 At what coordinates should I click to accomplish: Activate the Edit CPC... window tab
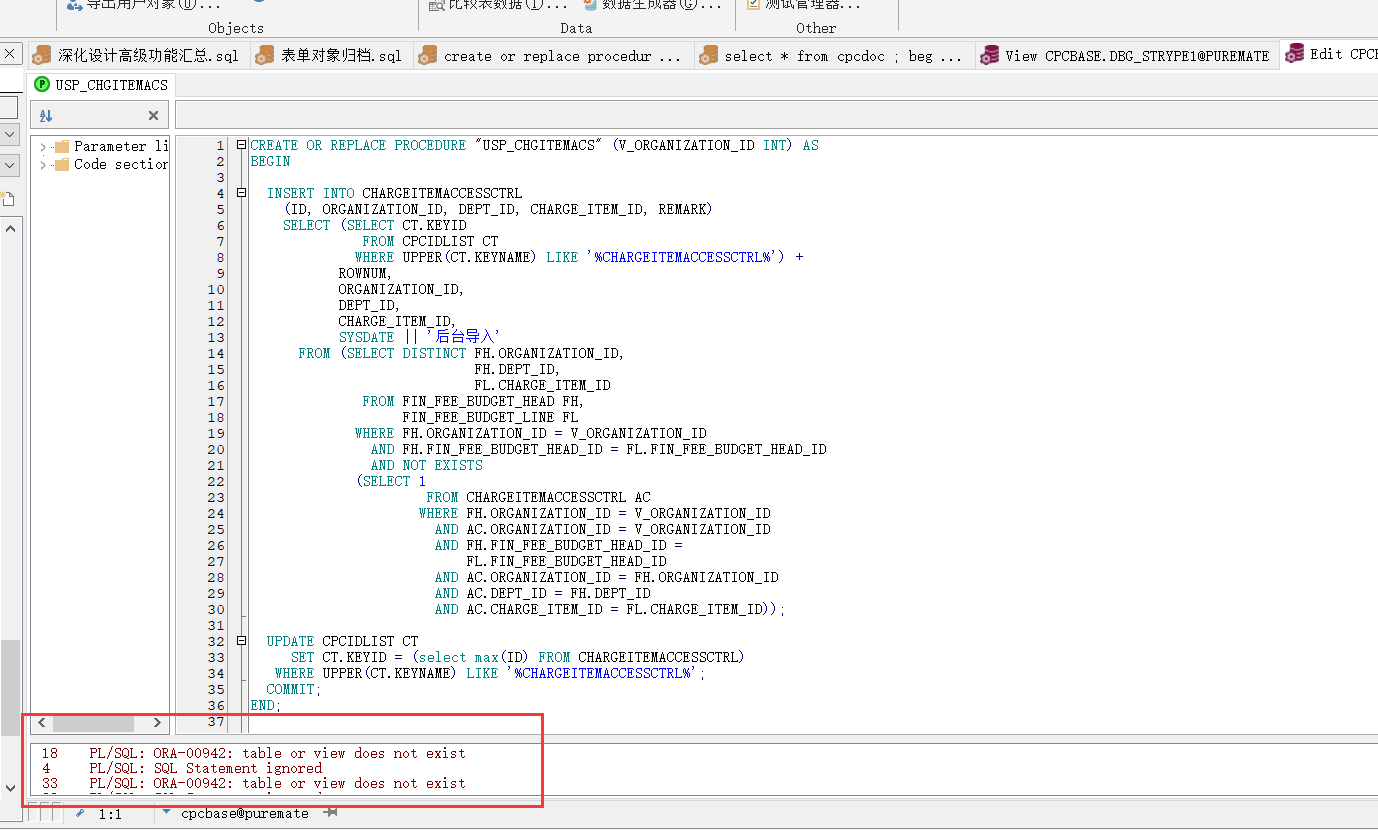tap(1330, 55)
